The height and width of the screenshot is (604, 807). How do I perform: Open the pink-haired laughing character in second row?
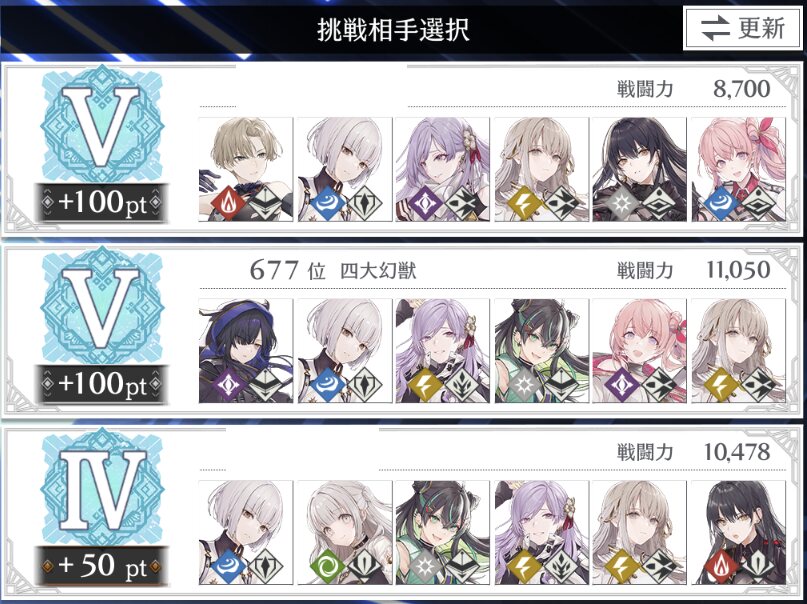pyautogui.click(x=640, y=350)
